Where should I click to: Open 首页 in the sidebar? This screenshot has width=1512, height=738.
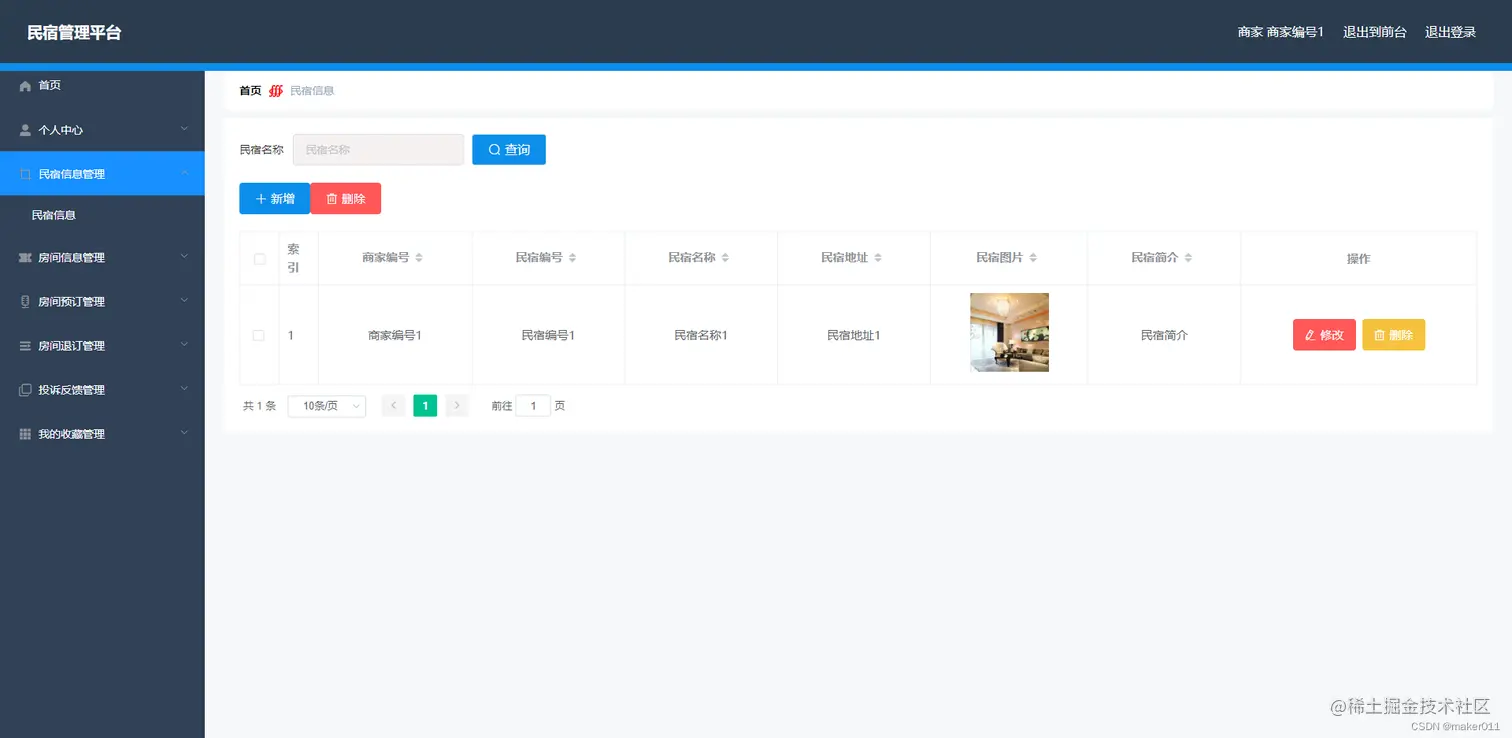102,86
